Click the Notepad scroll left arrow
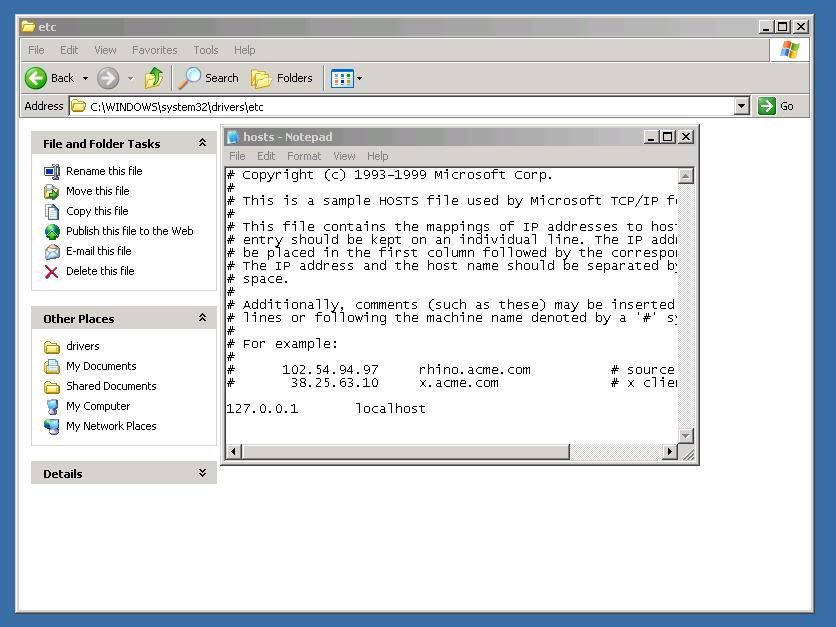This screenshot has width=836, height=627. pyautogui.click(x=234, y=452)
